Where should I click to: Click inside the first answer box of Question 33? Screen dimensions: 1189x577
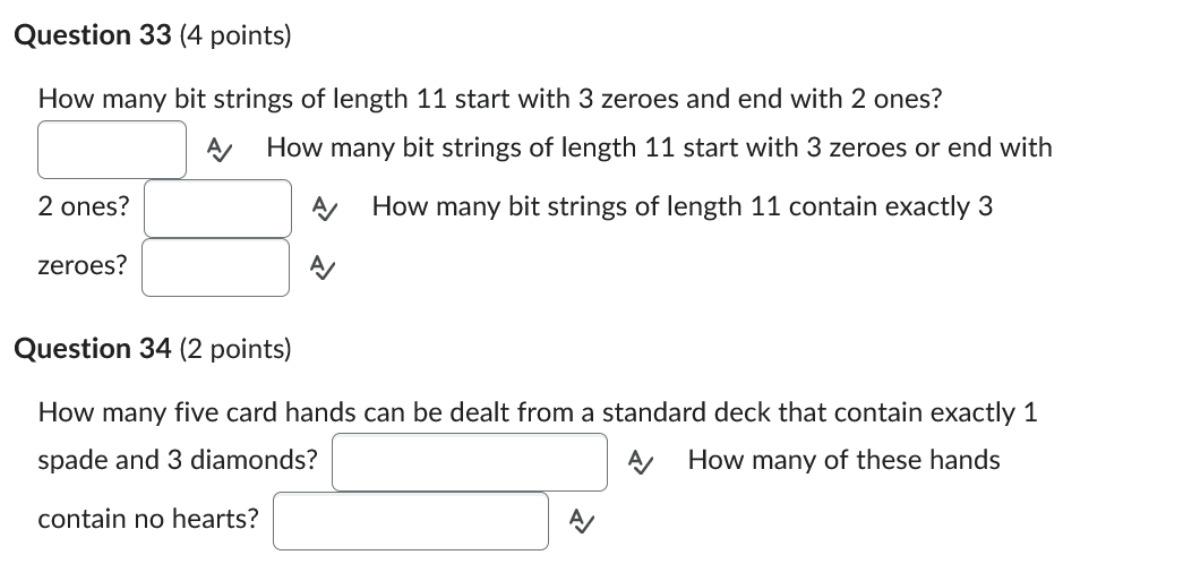click(x=111, y=146)
